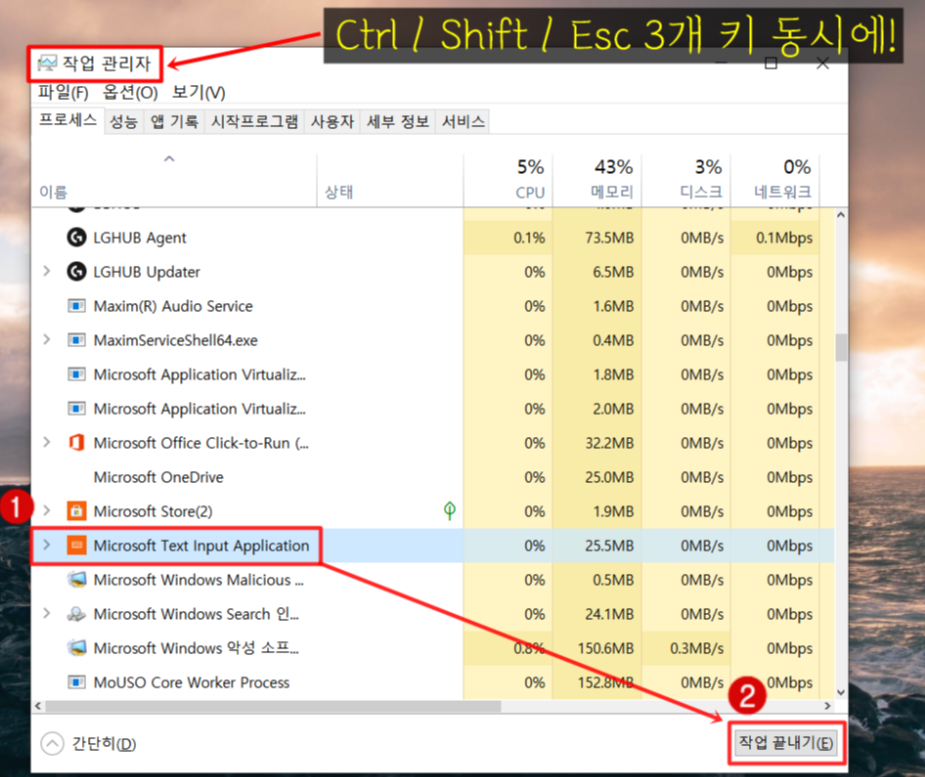The width and height of the screenshot is (925, 777).
Task: Open the 보기(V) menu
Action: (x=199, y=93)
